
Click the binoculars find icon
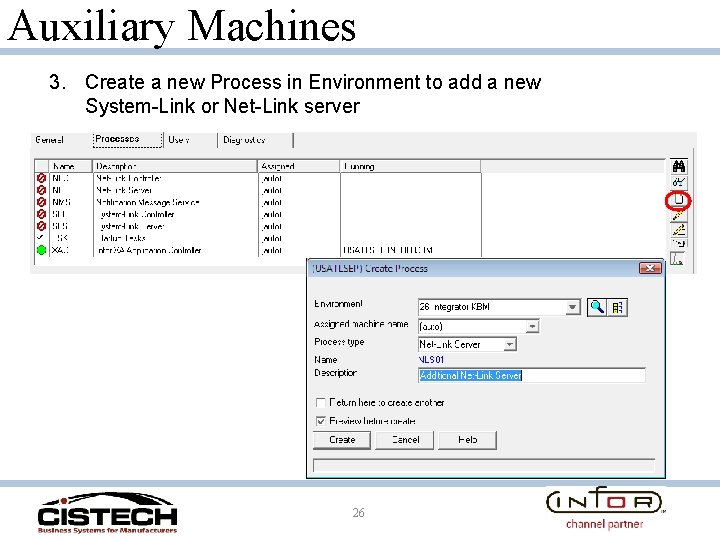coord(679,166)
